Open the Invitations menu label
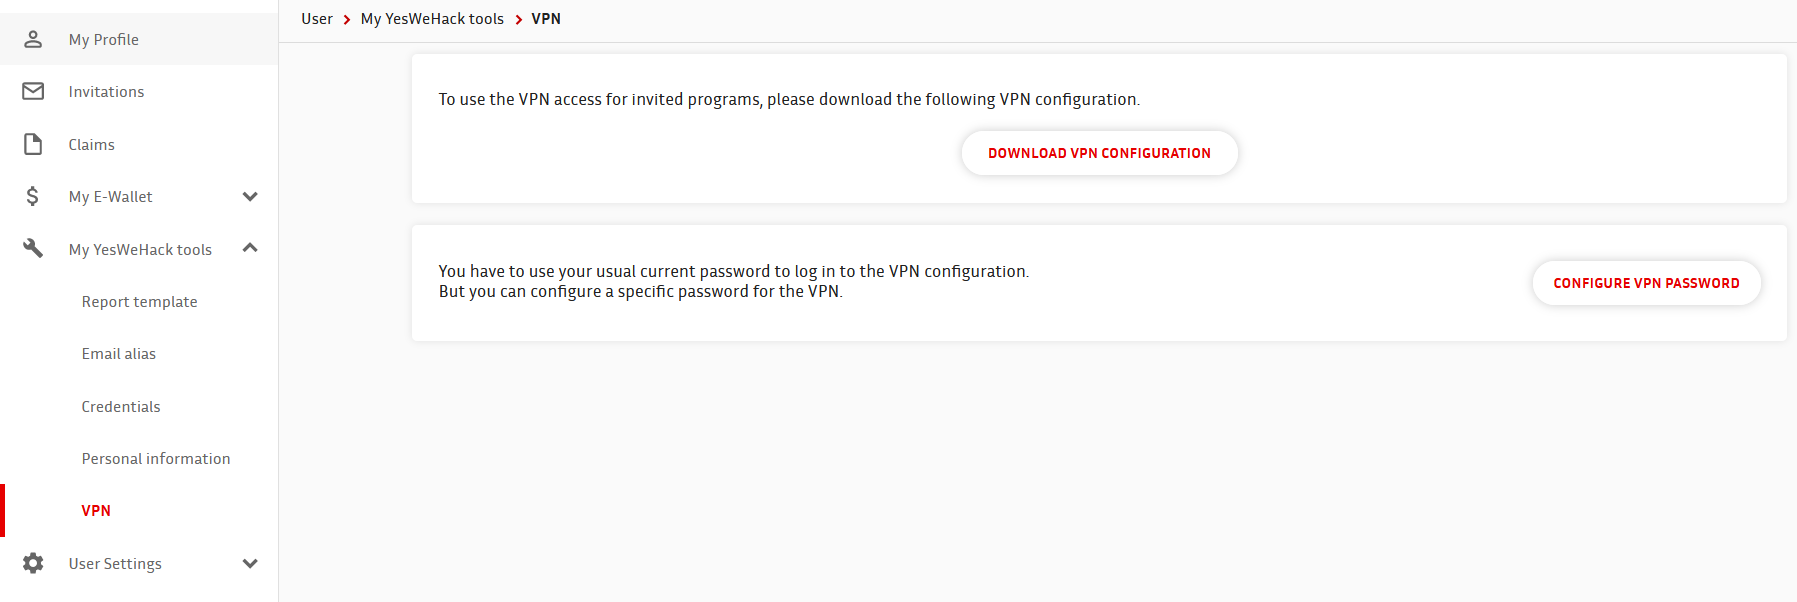This screenshot has width=1797, height=602. click(106, 91)
